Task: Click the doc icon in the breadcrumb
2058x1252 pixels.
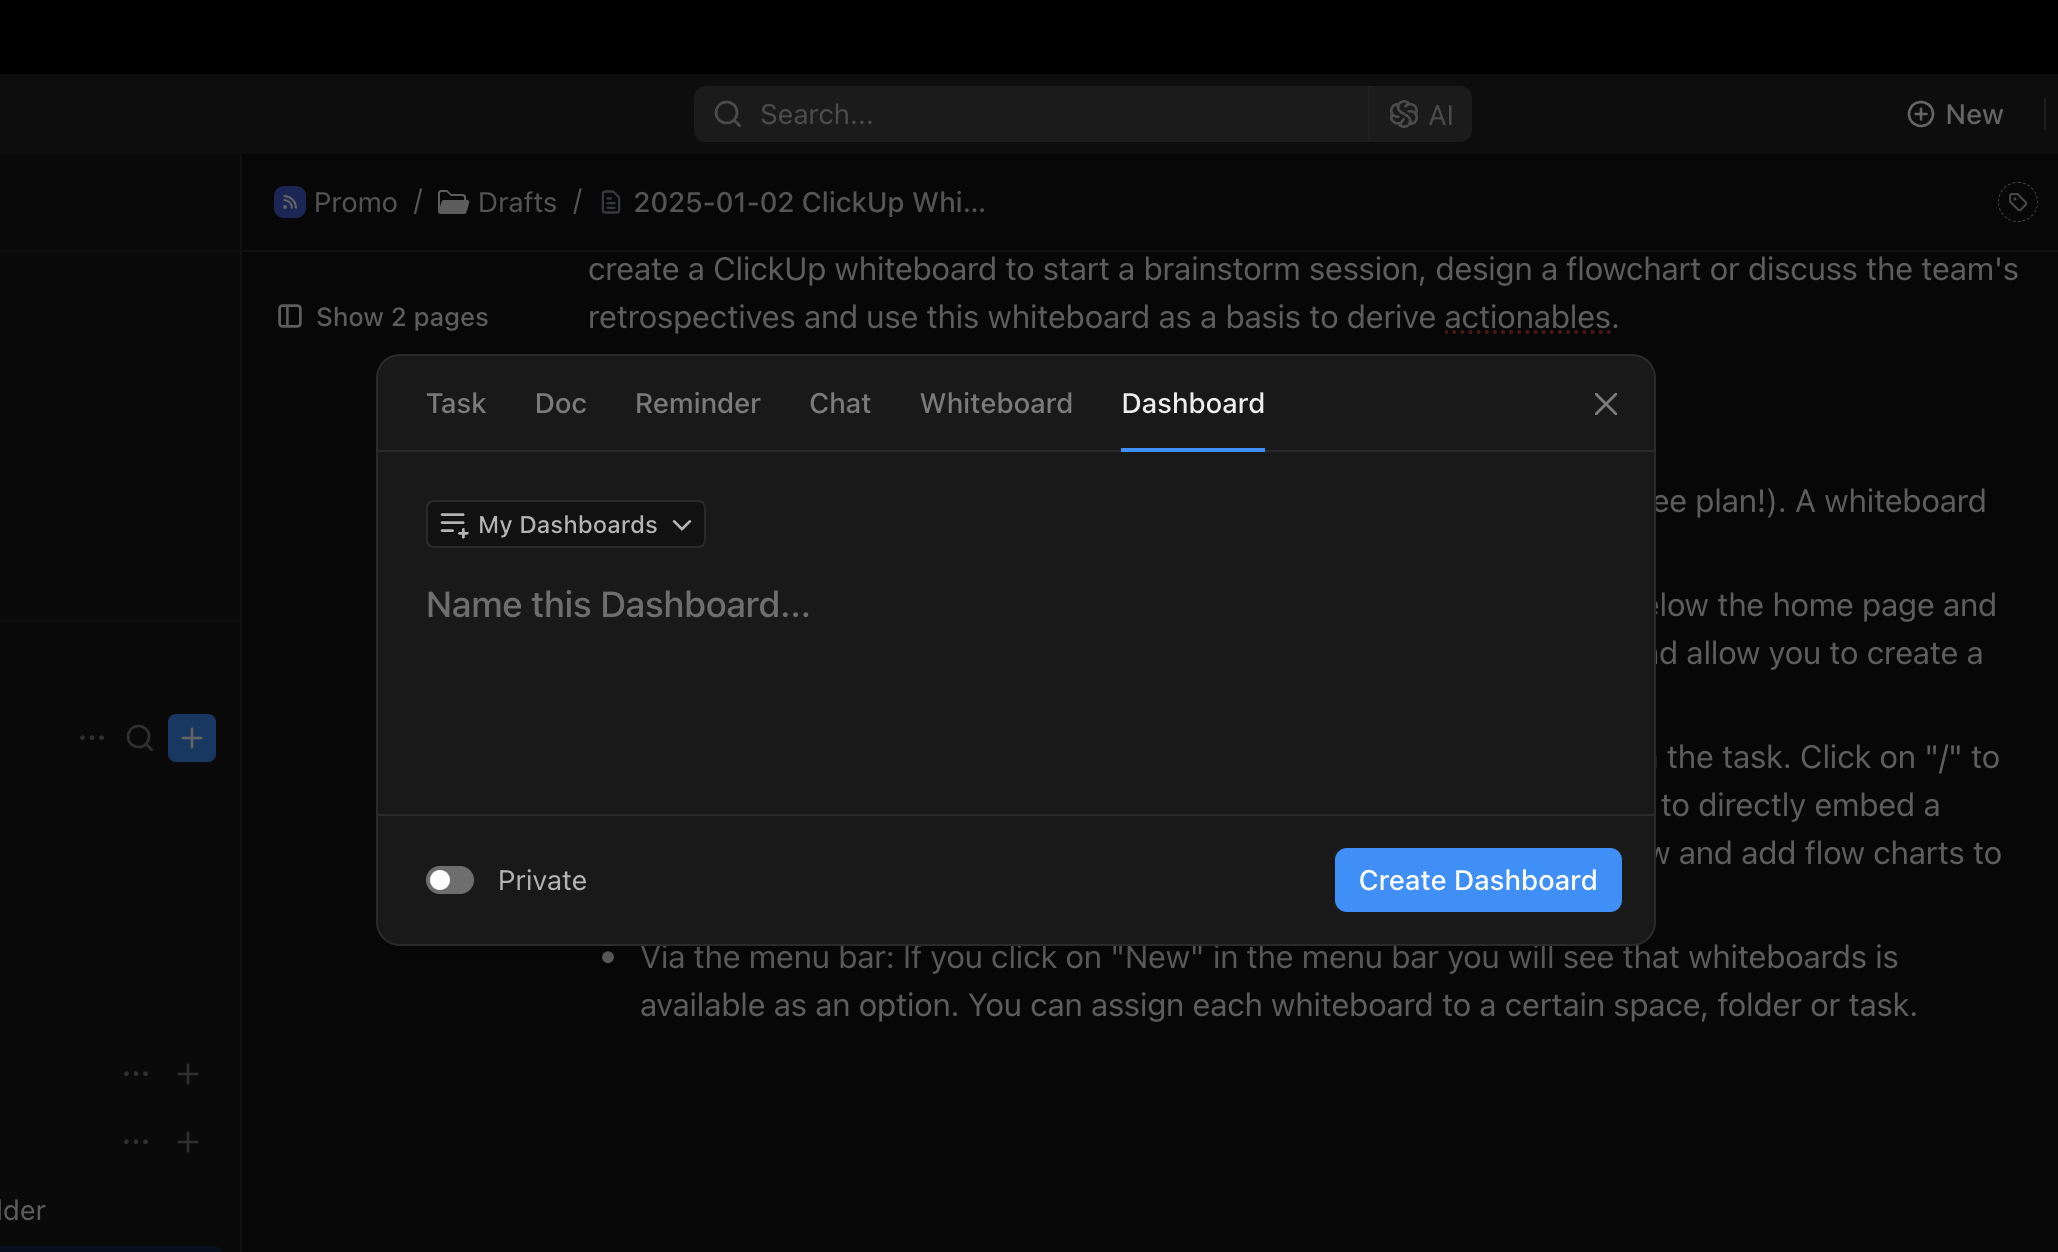Action: [x=611, y=203]
